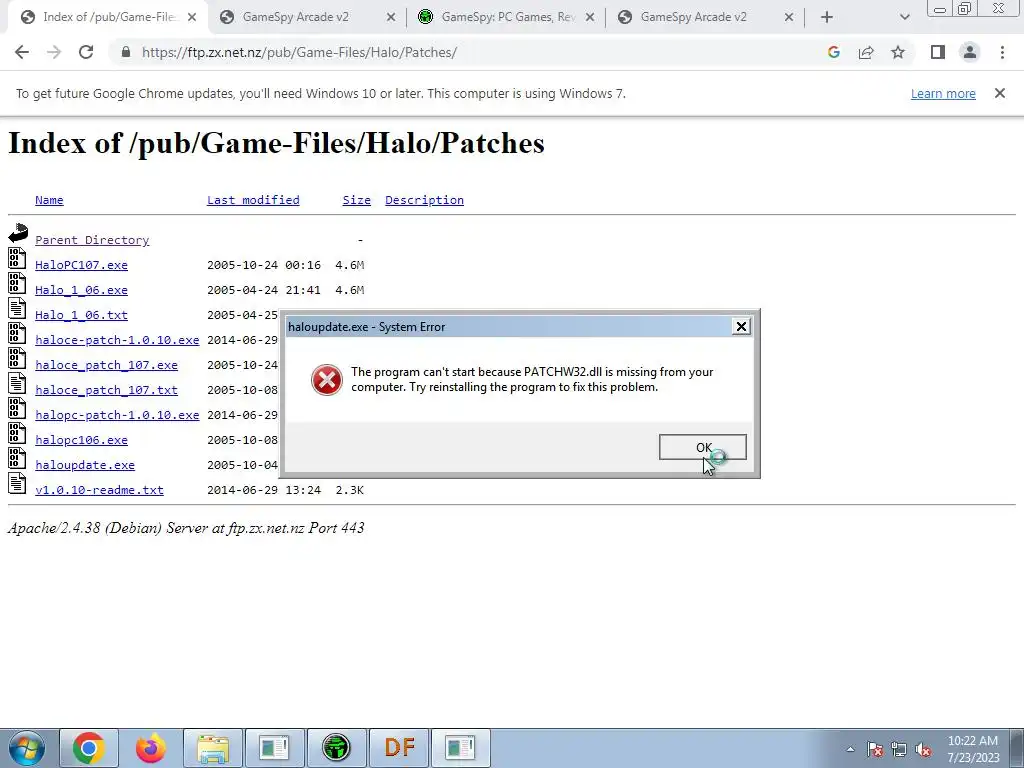
Task: Switch to the last GameSpy Arcade v2 tab
Action: pos(705,17)
